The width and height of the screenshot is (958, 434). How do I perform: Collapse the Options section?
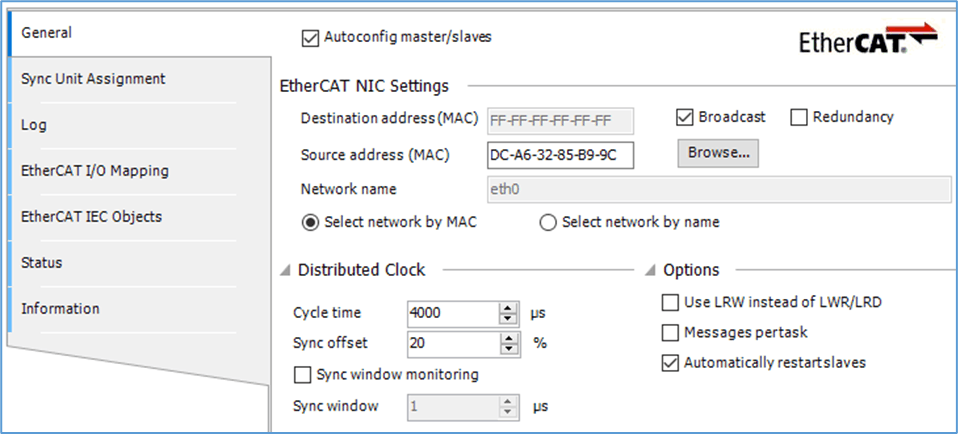[x=653, y=270]
